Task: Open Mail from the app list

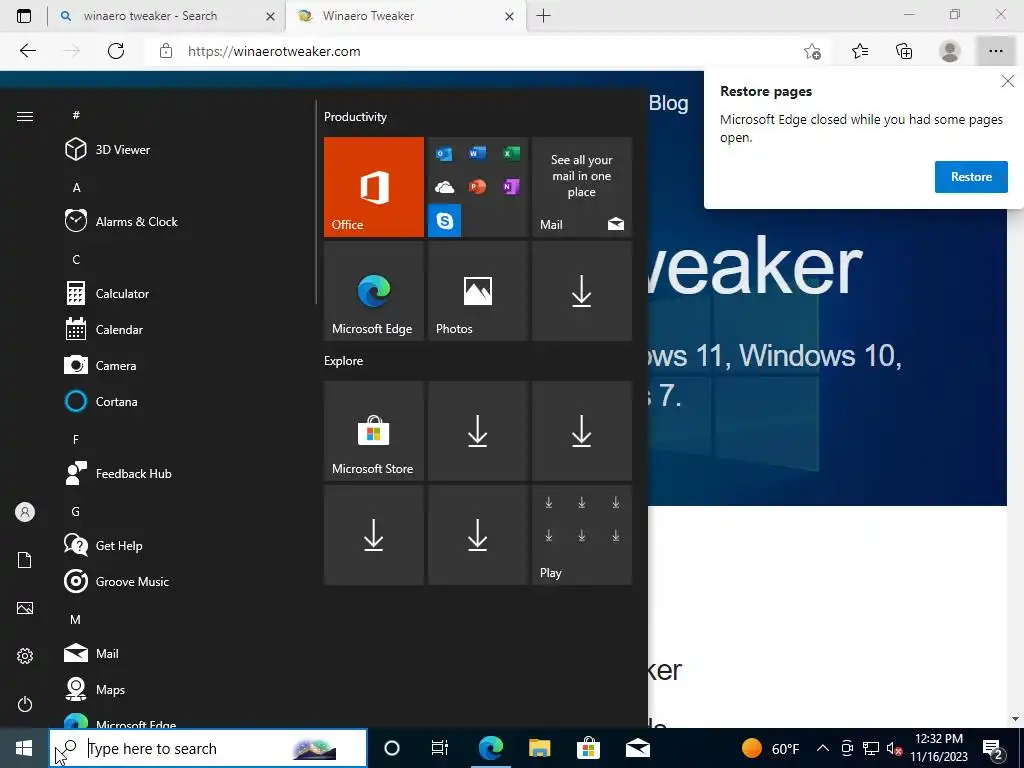Action: click(183, 653)
